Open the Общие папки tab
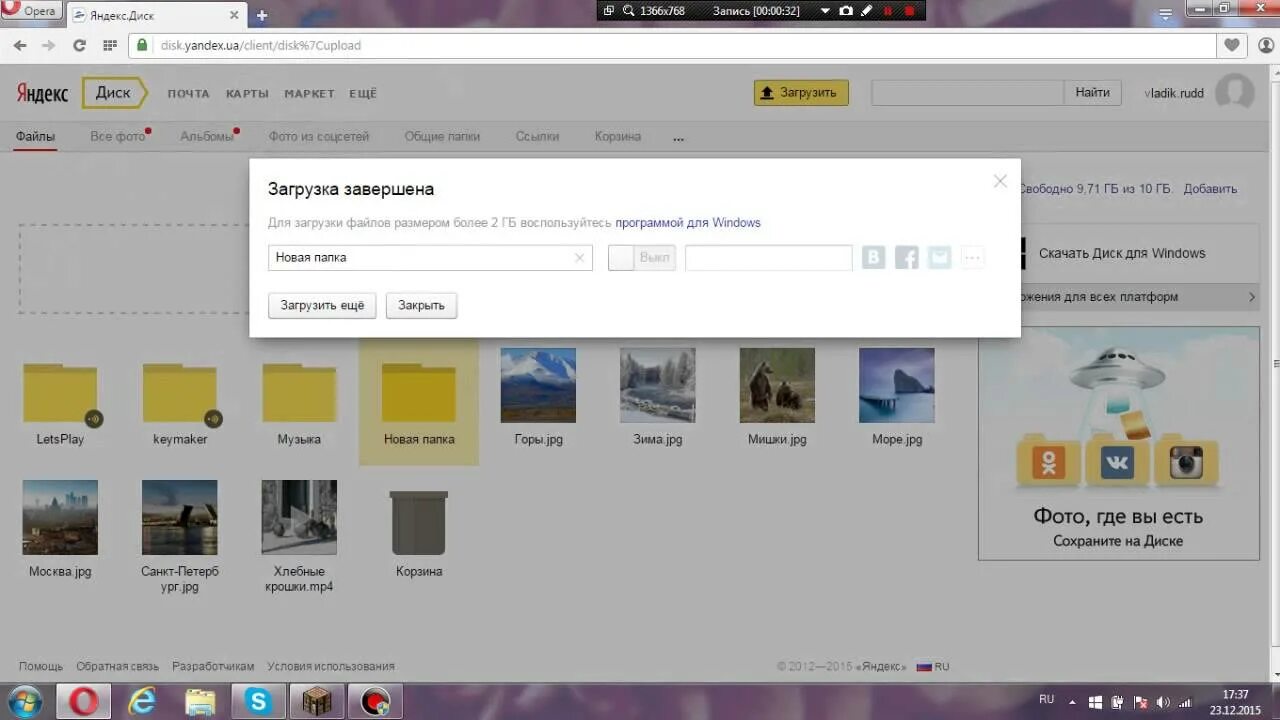Viewport: 1280px width, 720px height. (442, 137)
